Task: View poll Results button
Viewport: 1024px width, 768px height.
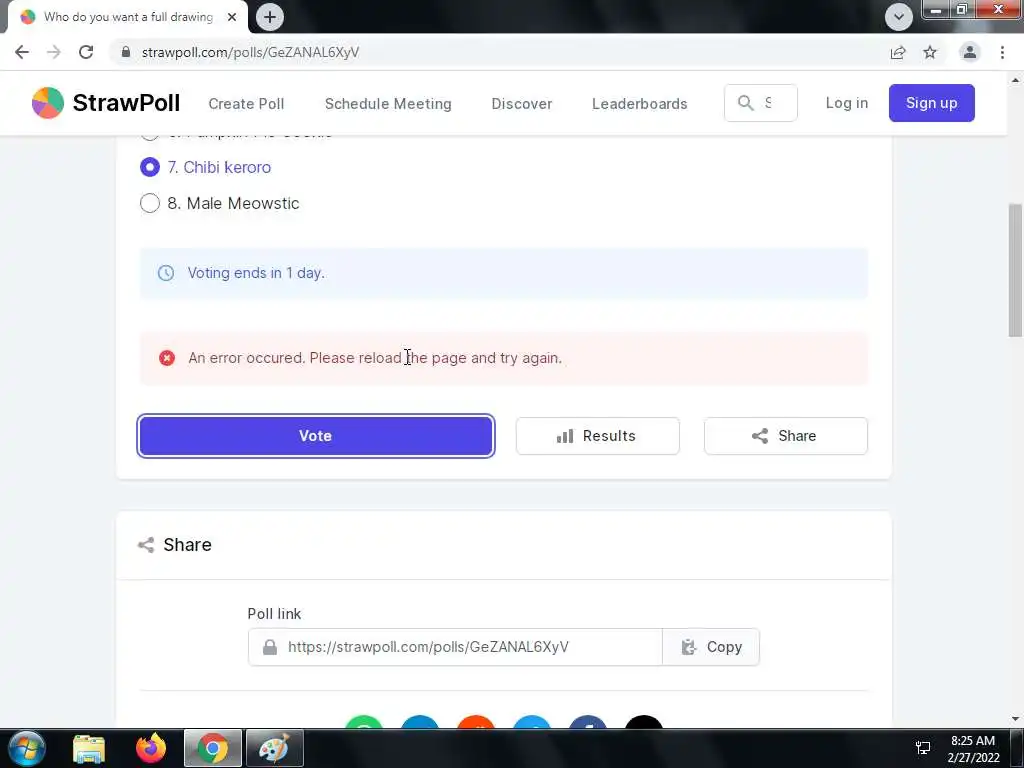Action: click(598, 436)
